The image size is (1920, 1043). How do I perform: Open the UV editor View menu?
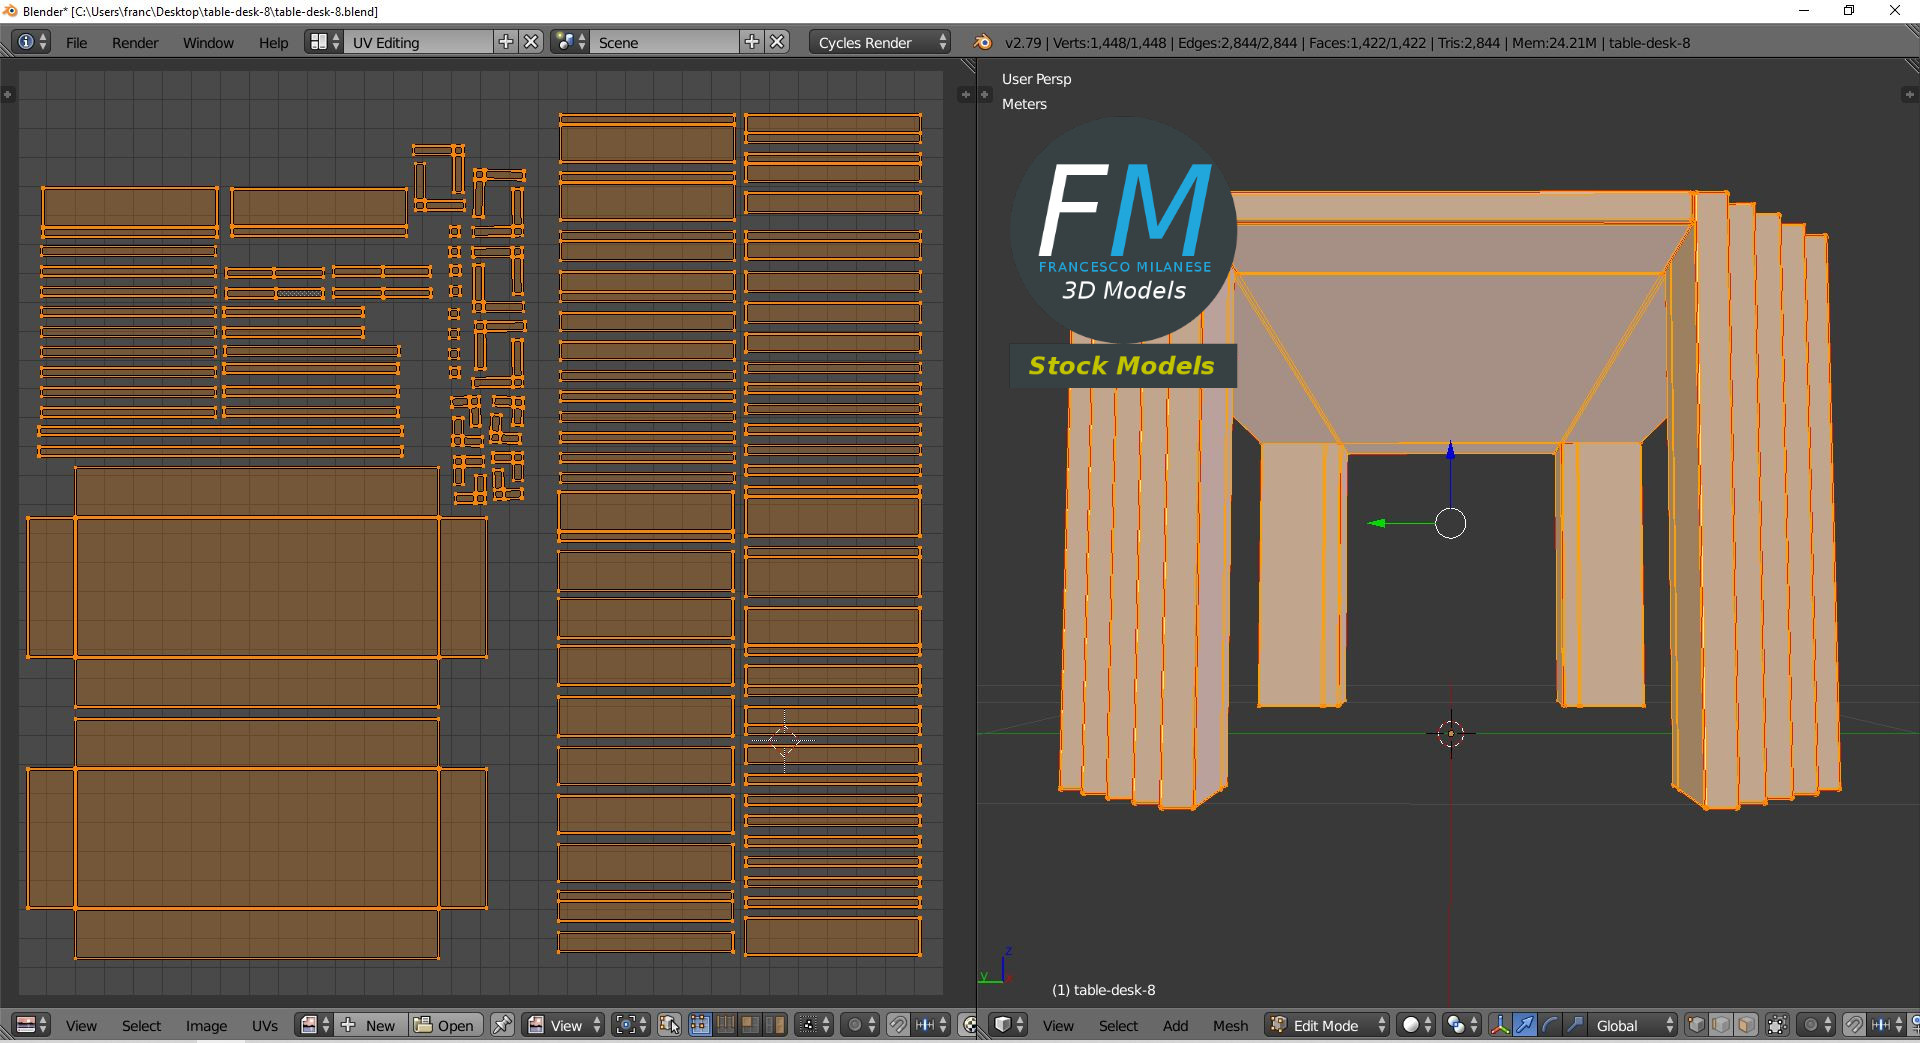pos(81,1026)
